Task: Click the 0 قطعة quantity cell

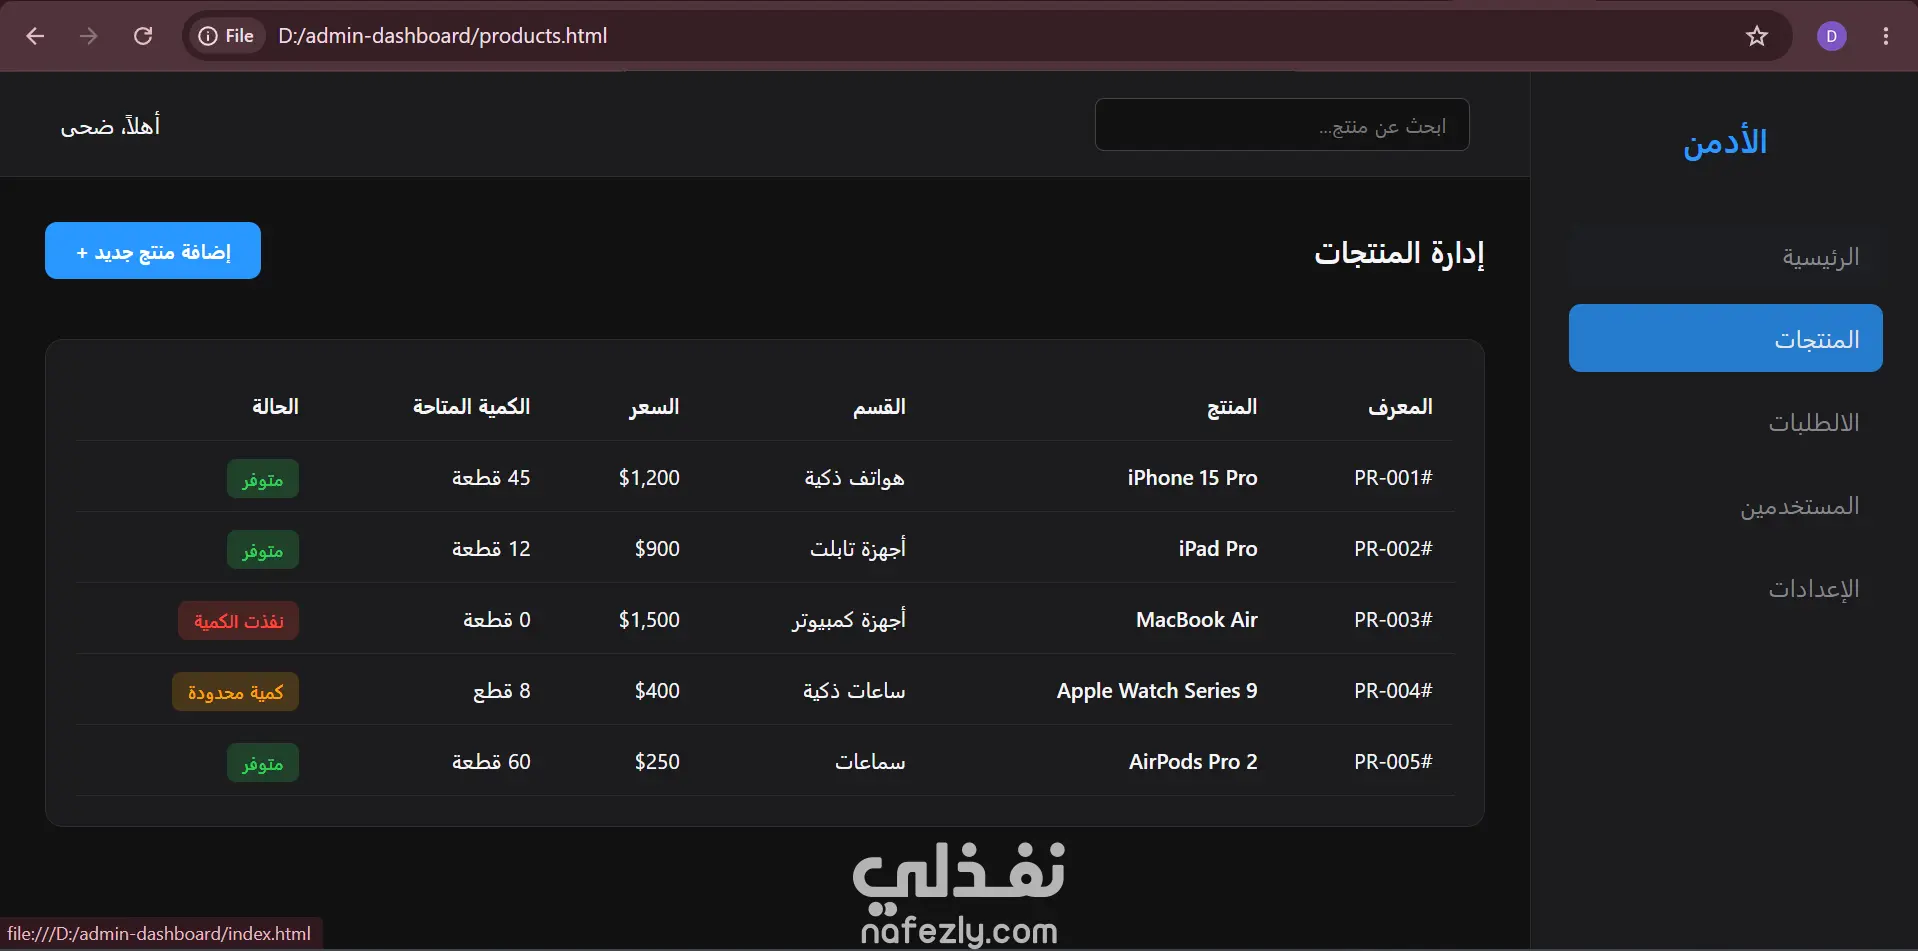Action: (x=497, y=620)
